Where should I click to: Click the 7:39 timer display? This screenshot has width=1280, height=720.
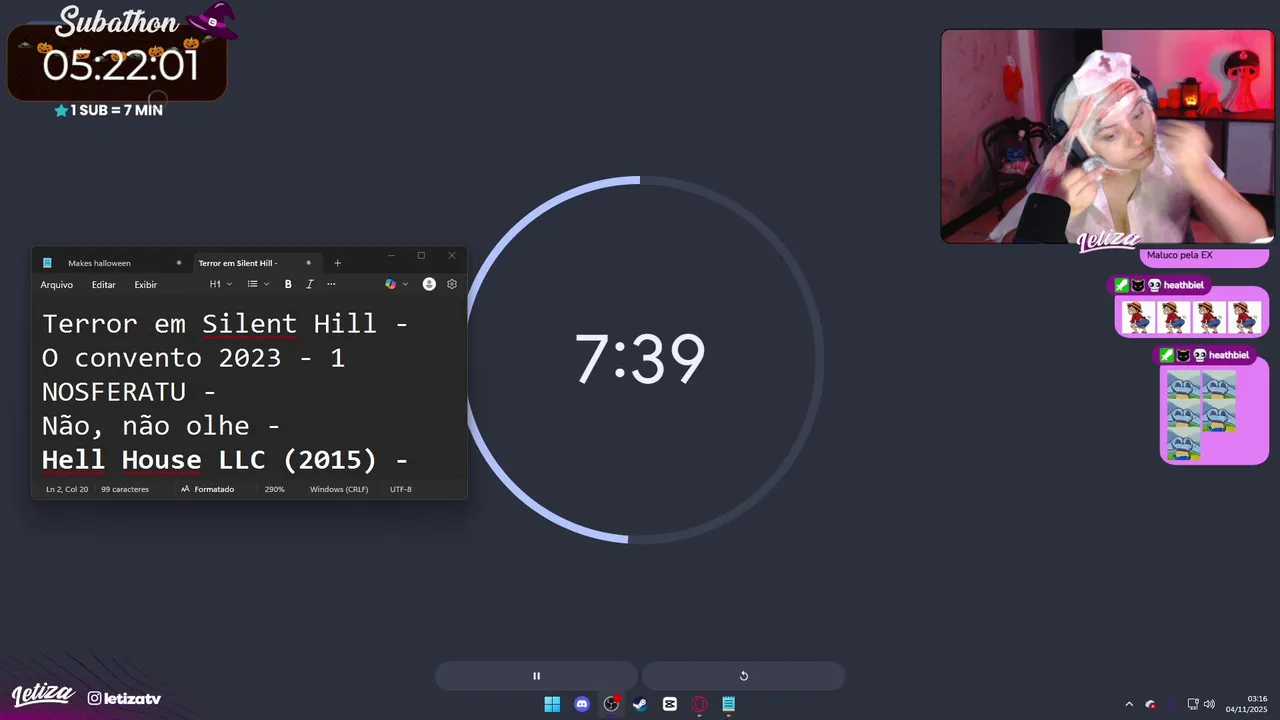click(640, 360)
